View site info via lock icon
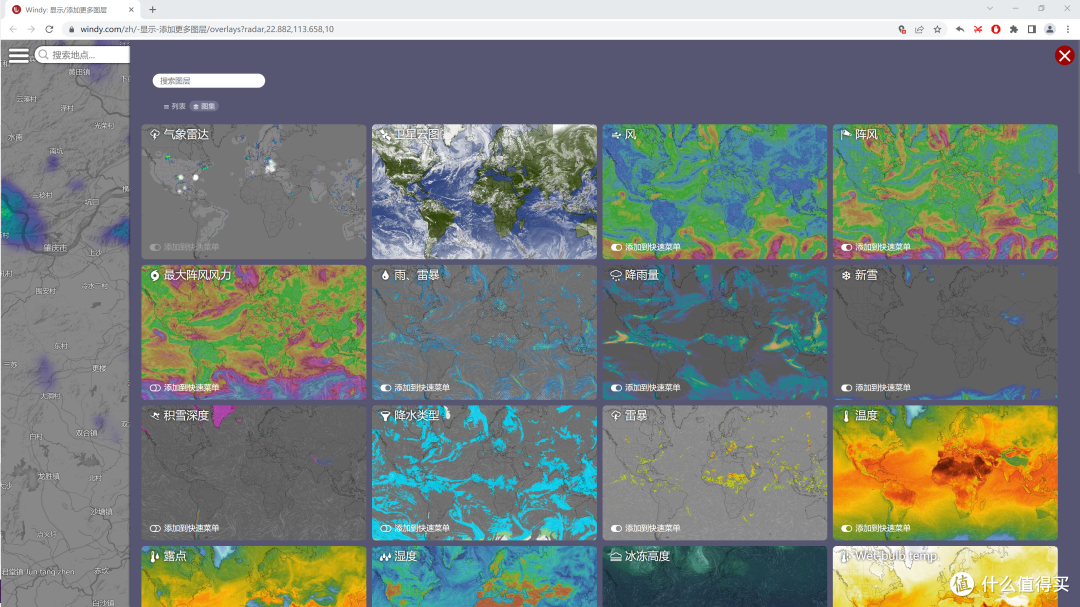 click(71, 29)
